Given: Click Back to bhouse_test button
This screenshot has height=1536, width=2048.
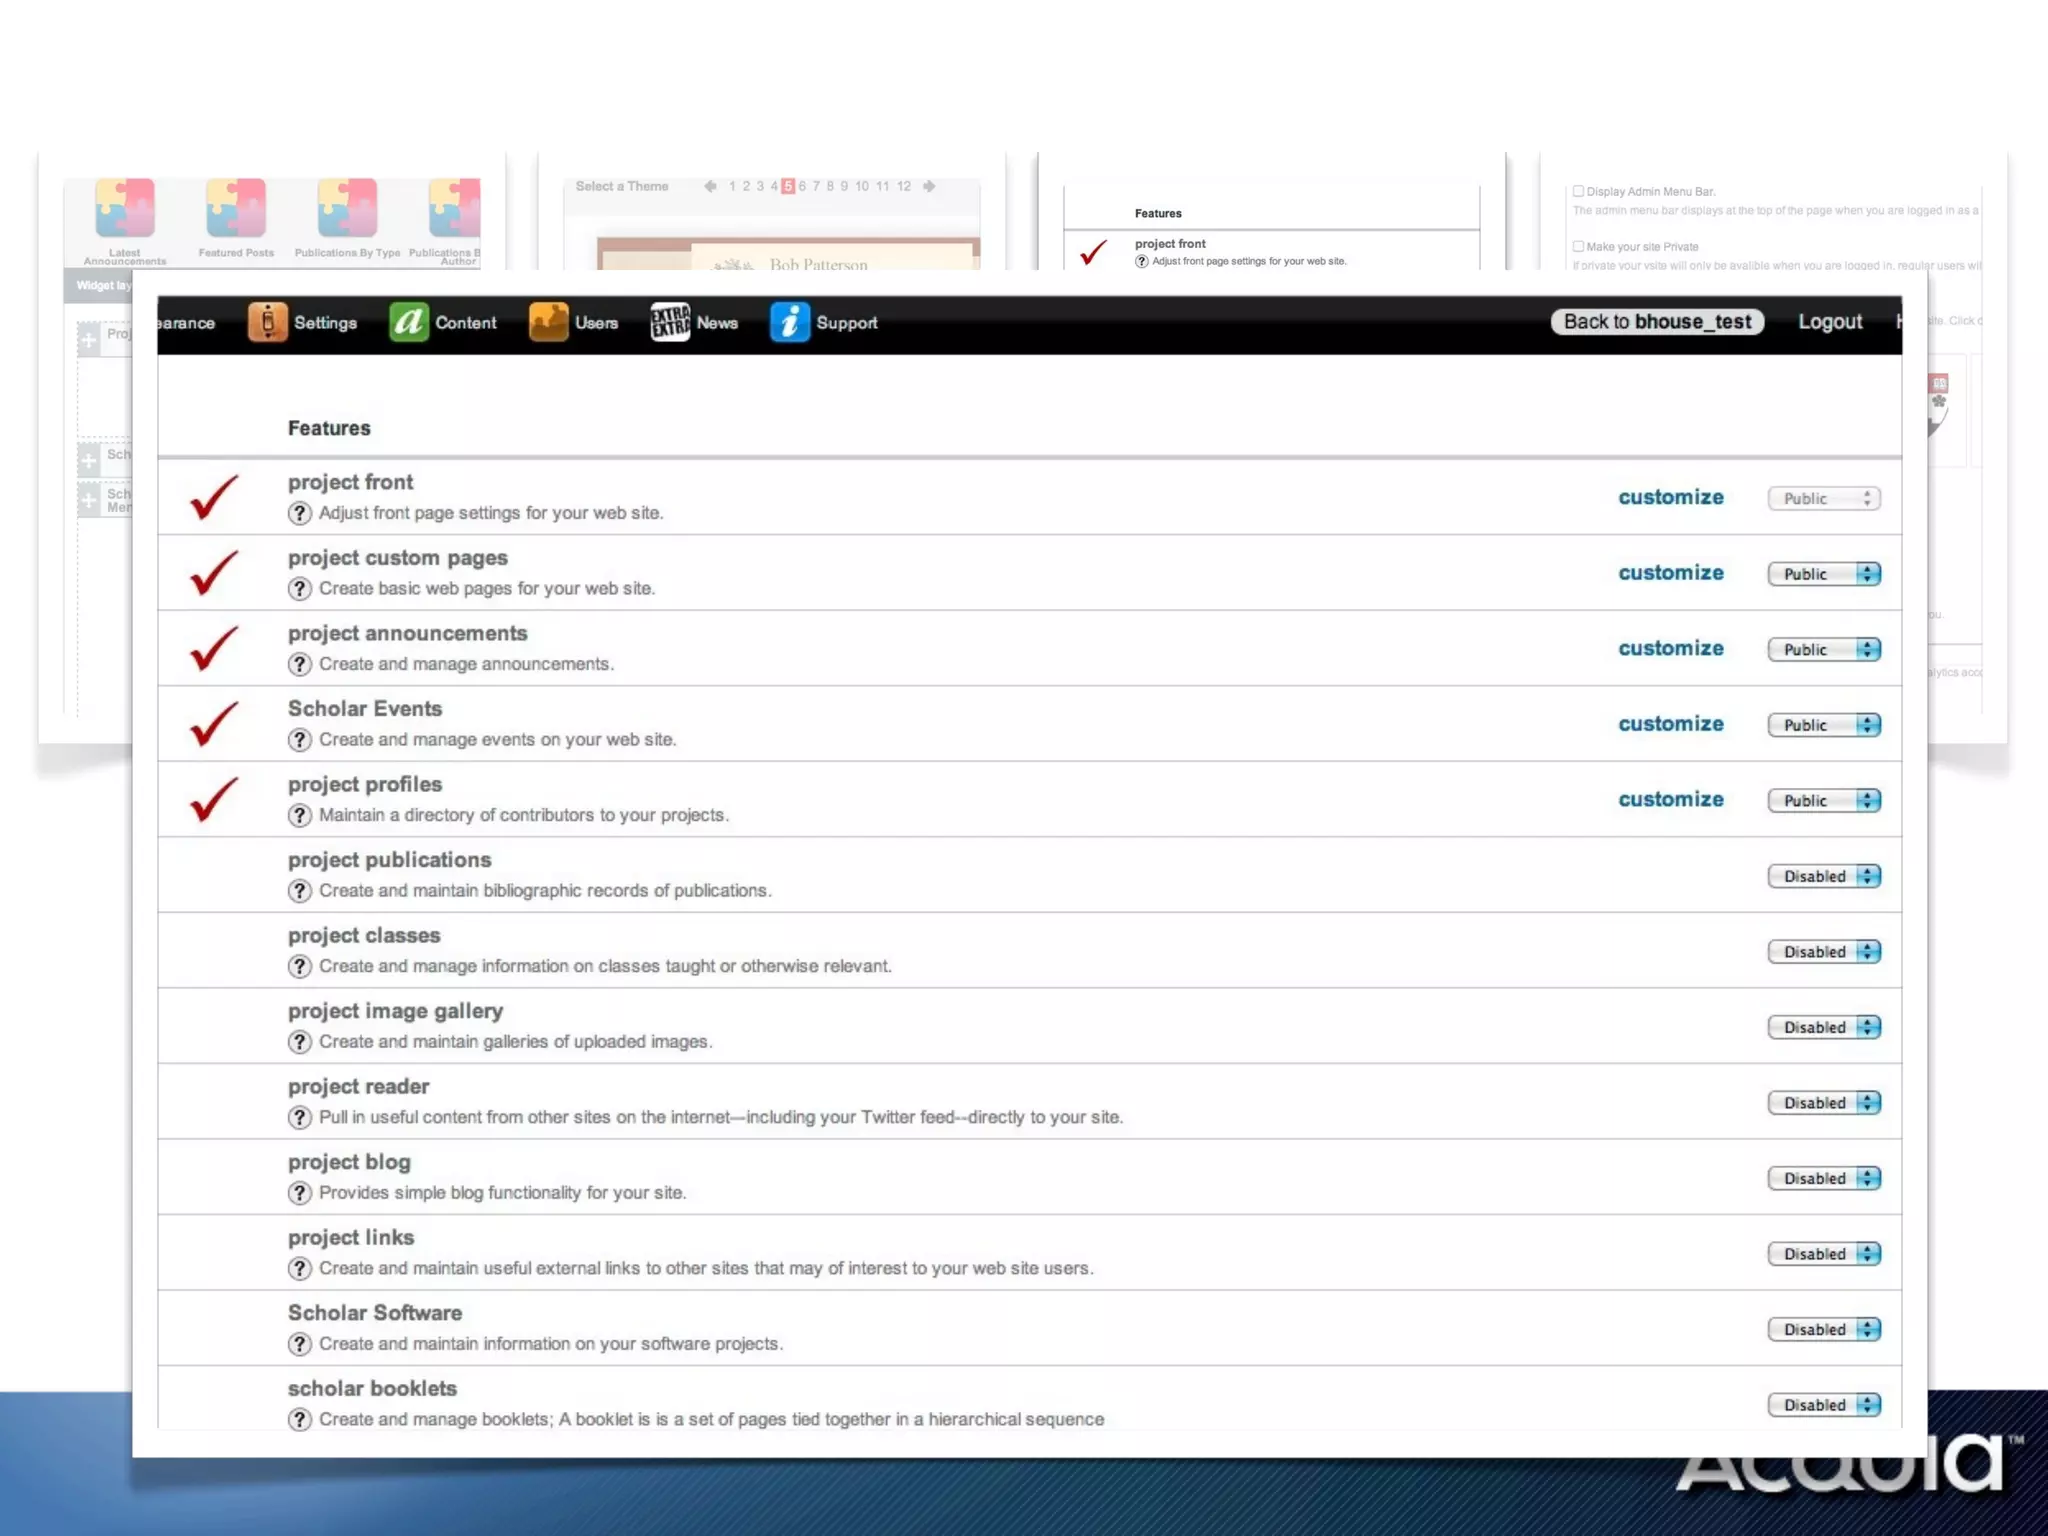Looking at the screenshot, I should (x=1656, y=321).
